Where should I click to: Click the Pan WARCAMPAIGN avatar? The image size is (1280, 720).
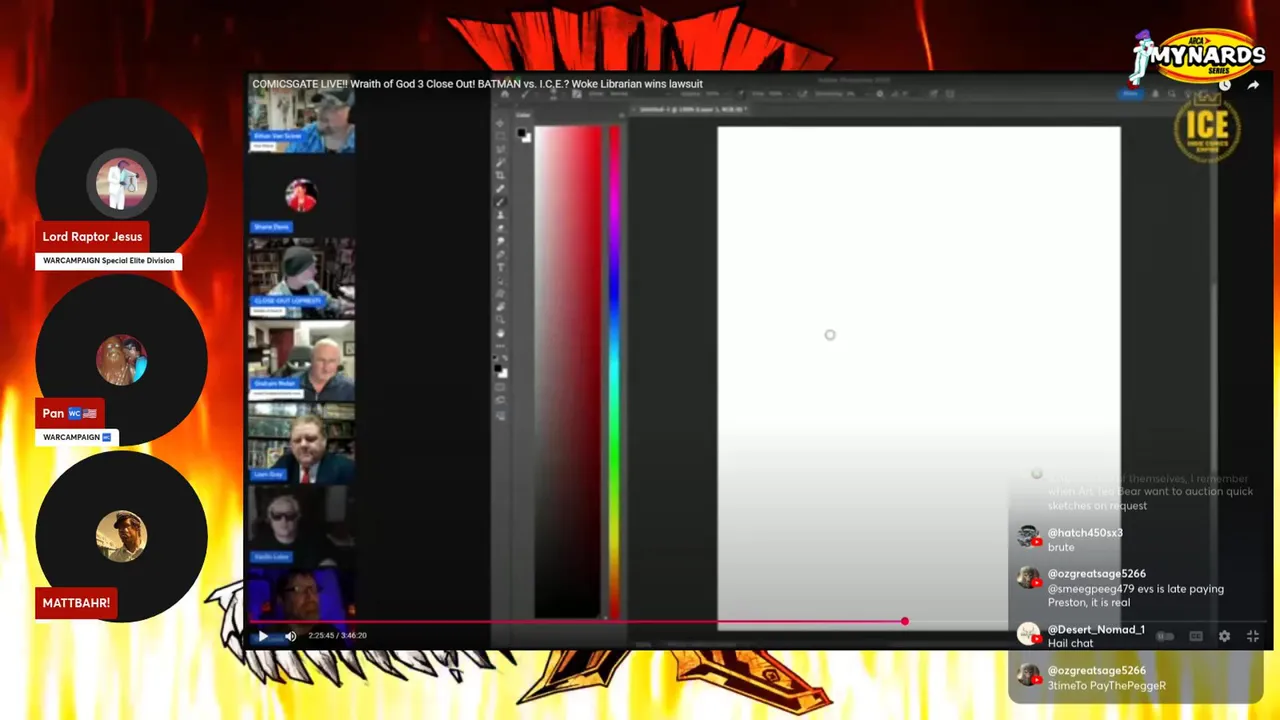pos(122,360)
